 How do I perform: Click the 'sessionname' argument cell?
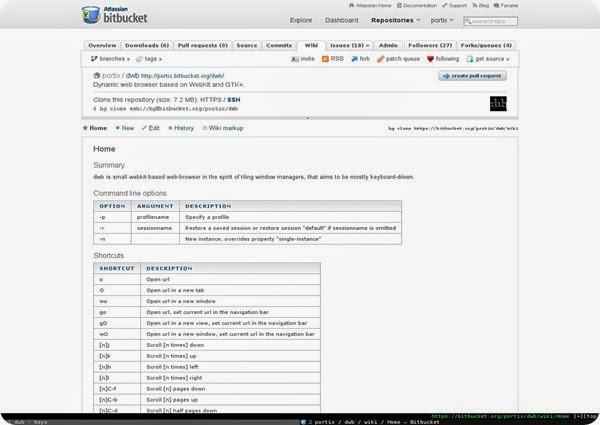(x=155, y=228)
